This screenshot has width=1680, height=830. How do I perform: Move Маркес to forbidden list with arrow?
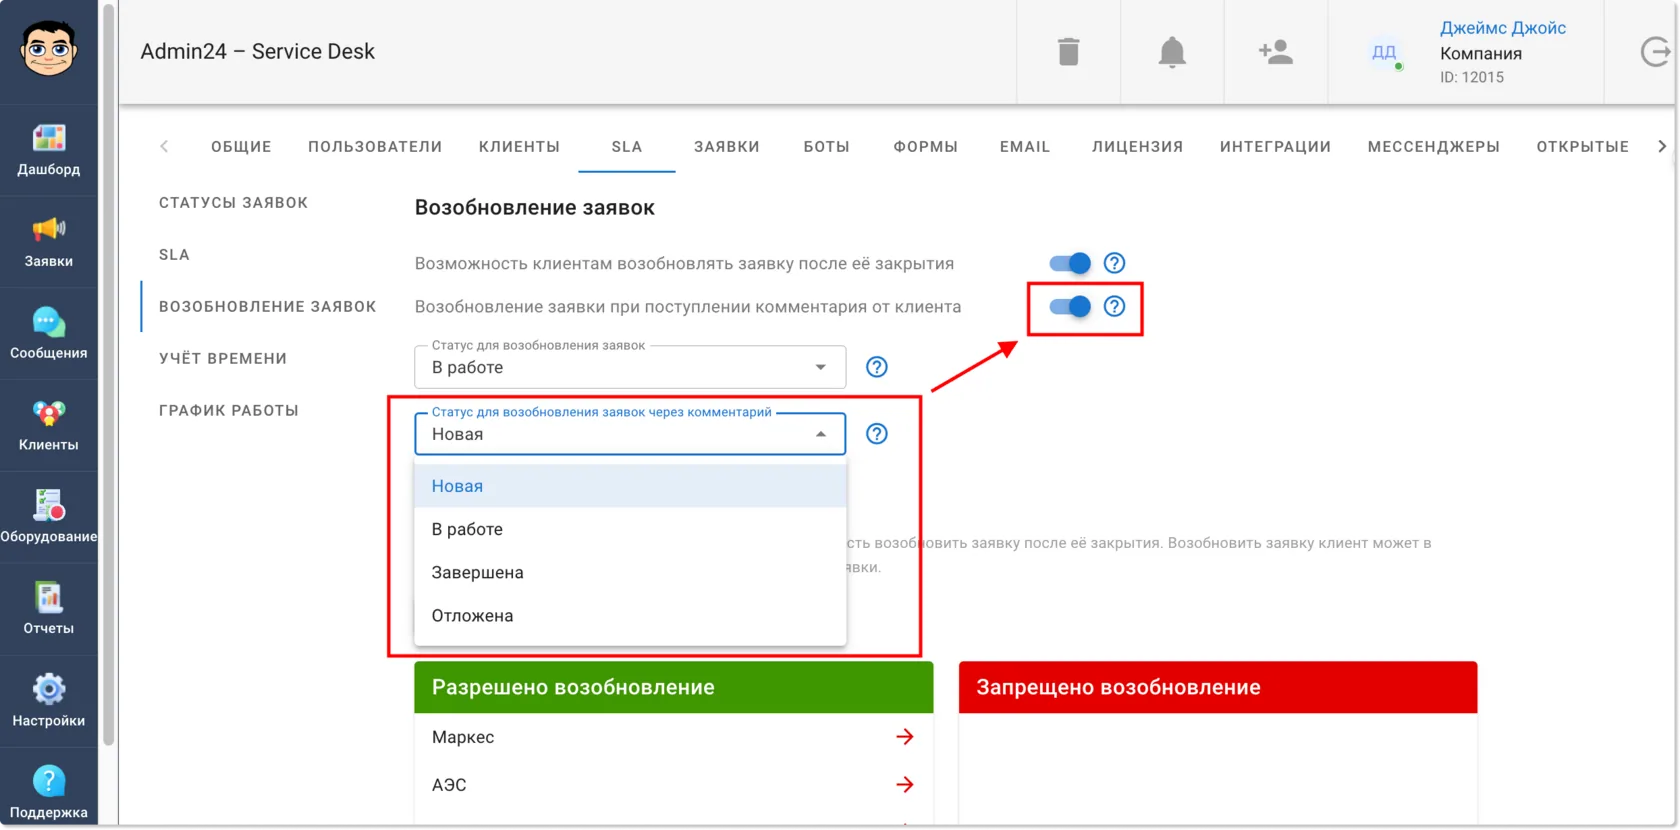click(905, 737)
